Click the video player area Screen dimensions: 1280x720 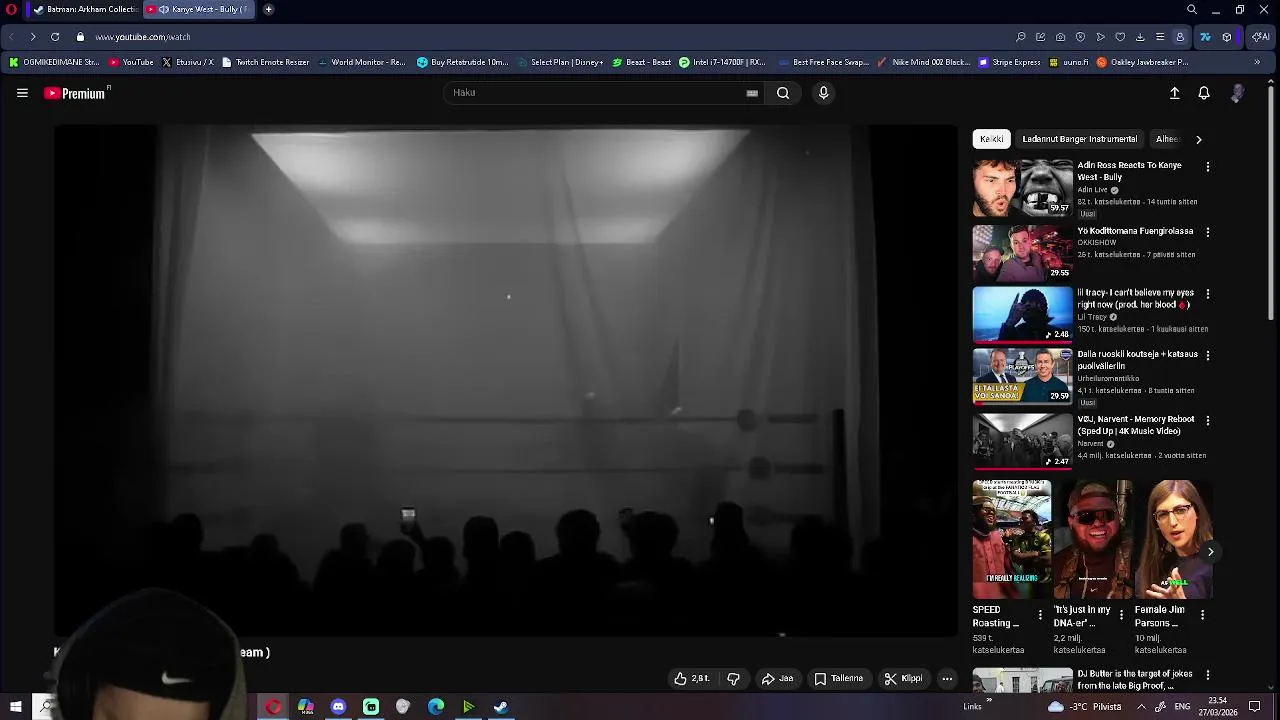(506, 380)
